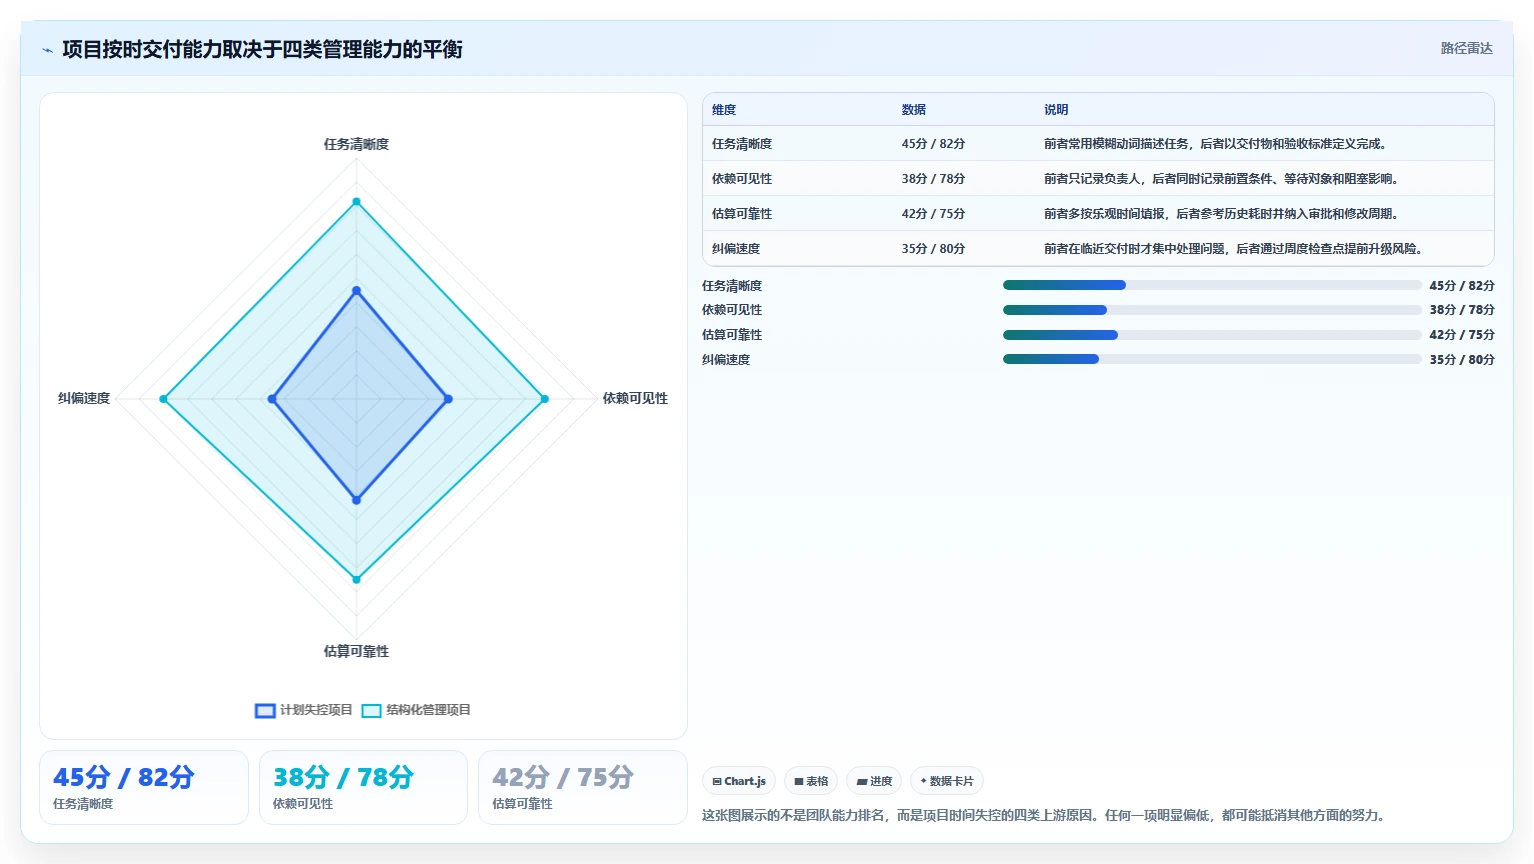1534x864 pixels.
Task: Click the 表格 tag chip
Action: tap(811, 781)
